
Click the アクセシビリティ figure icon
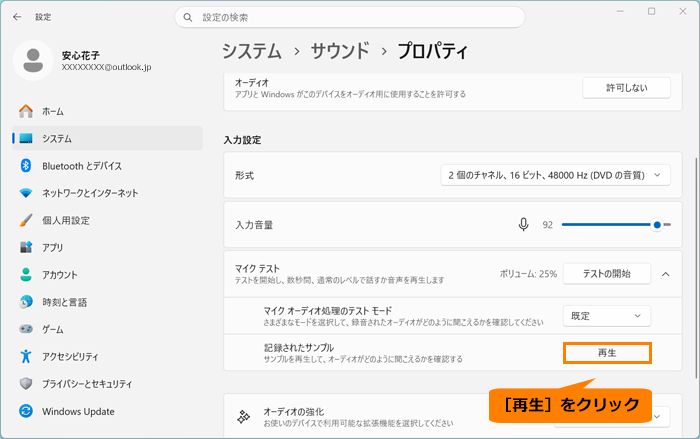click(26, 356)
